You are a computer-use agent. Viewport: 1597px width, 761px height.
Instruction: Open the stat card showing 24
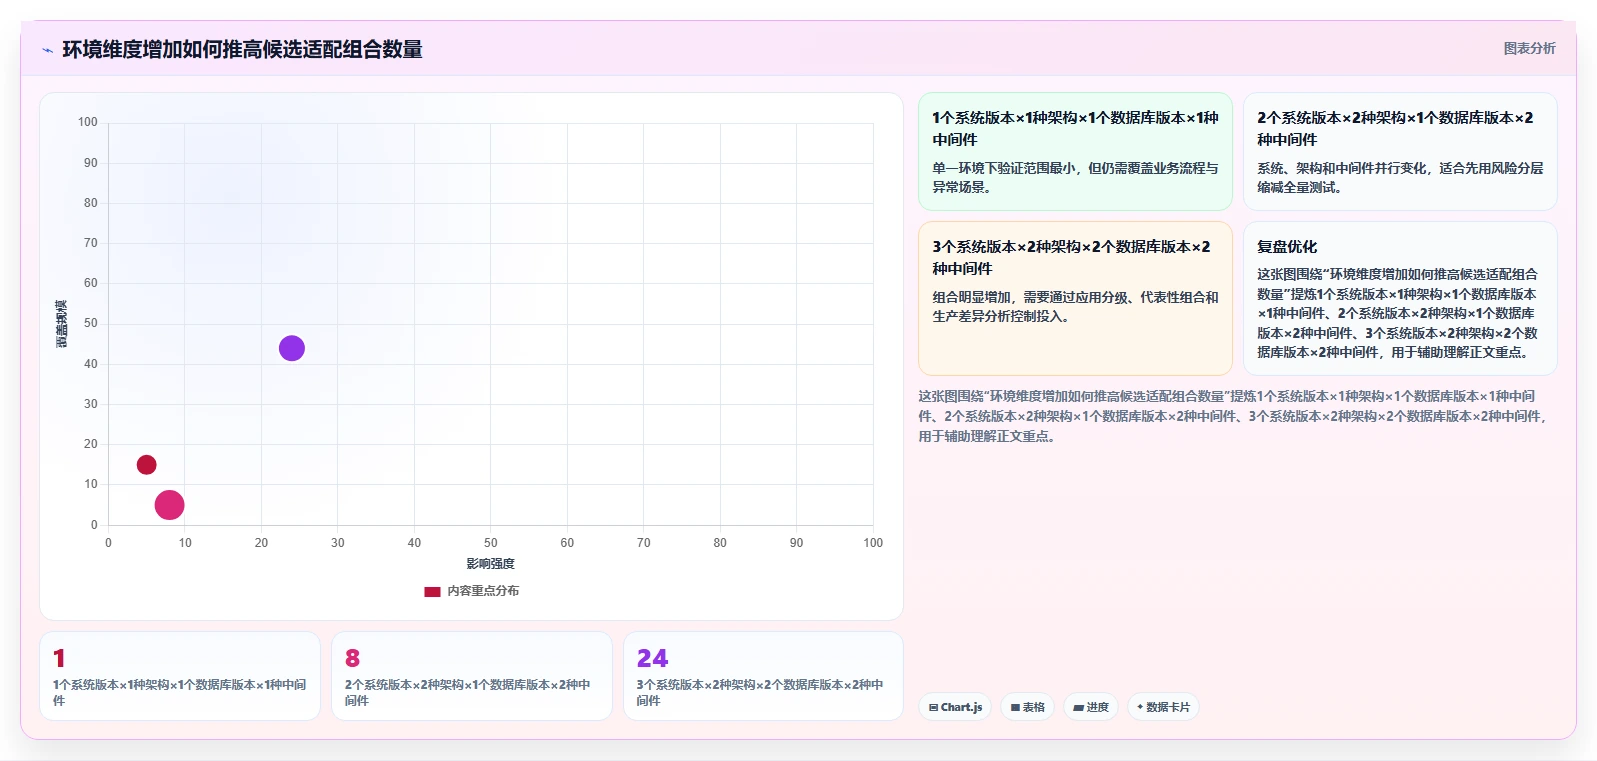763,676
